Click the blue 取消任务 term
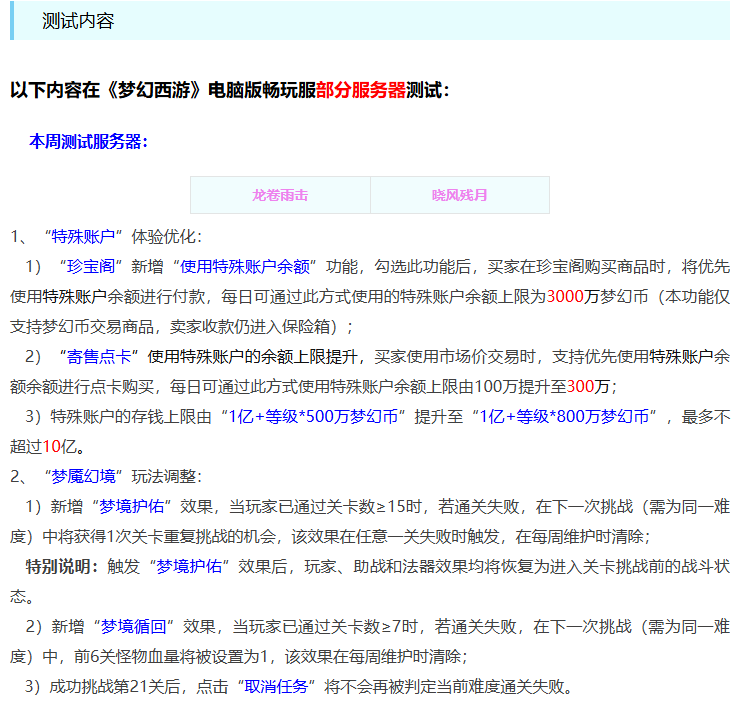Viewport: 745px width, 702px height. [x=276, y=686]
